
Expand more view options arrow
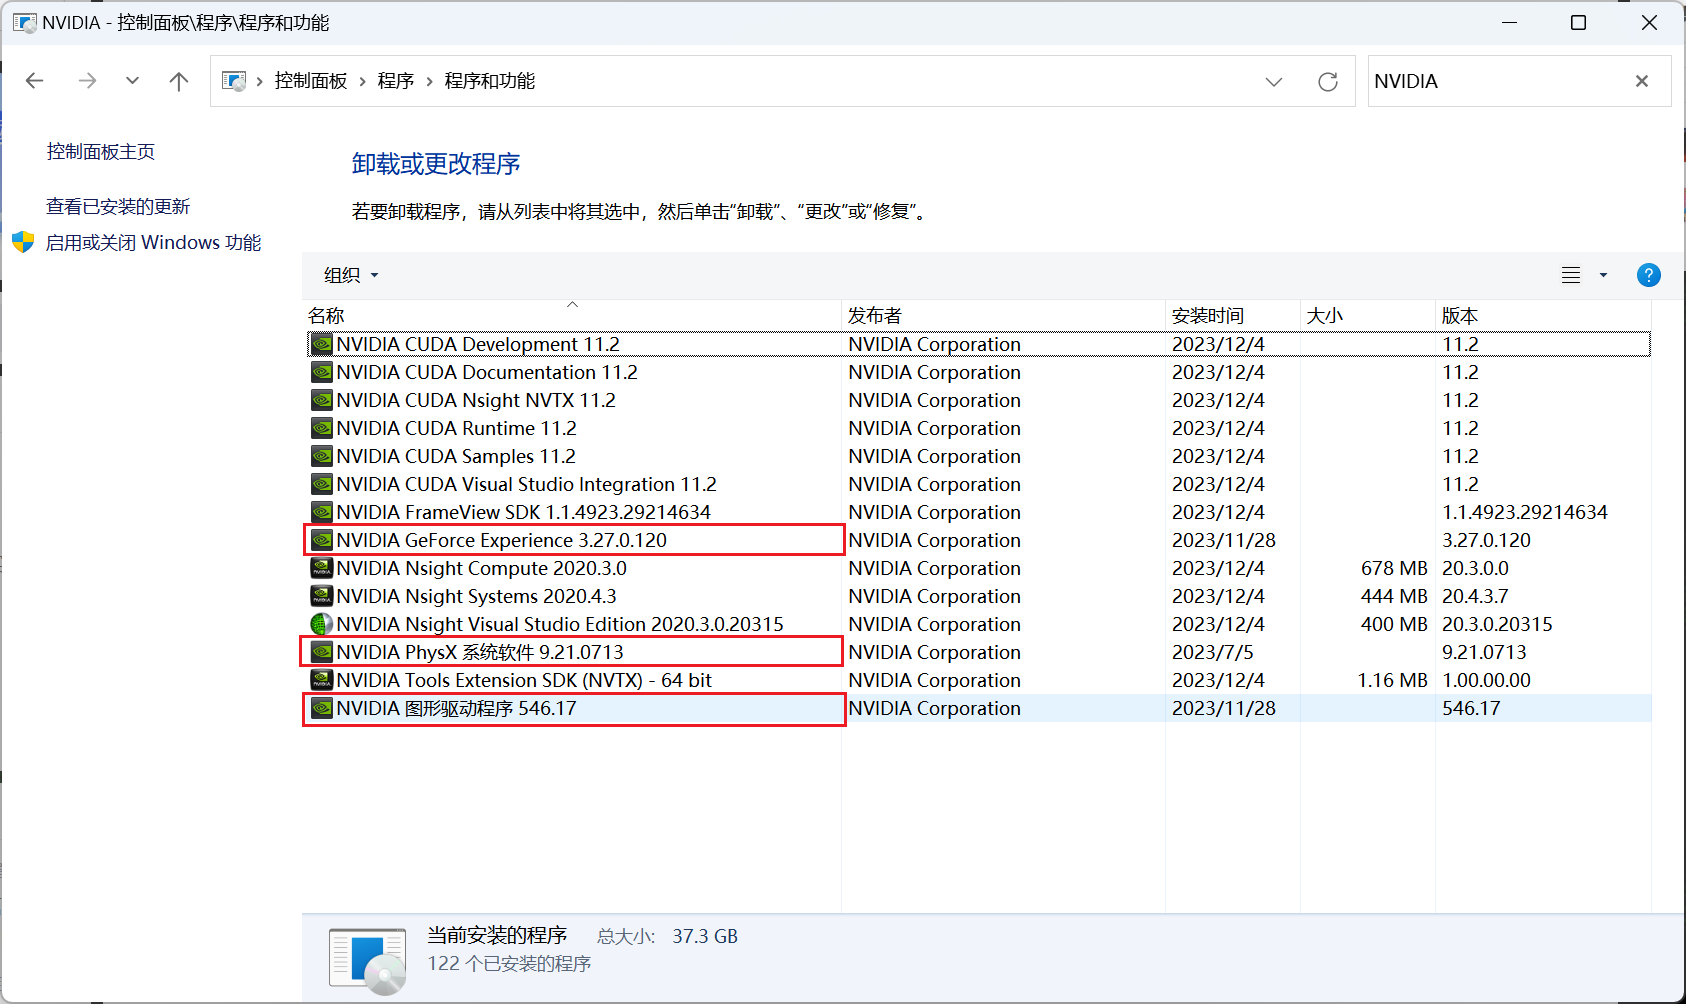(x=1603, y=275)
